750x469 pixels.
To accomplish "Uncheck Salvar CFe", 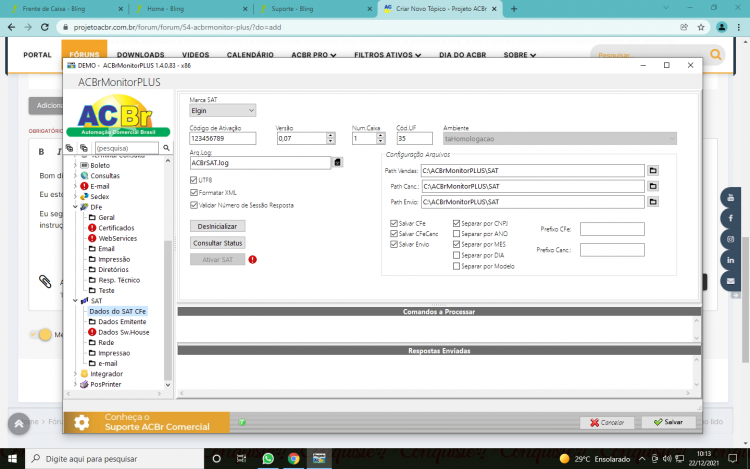I will (x=394, y=223).
